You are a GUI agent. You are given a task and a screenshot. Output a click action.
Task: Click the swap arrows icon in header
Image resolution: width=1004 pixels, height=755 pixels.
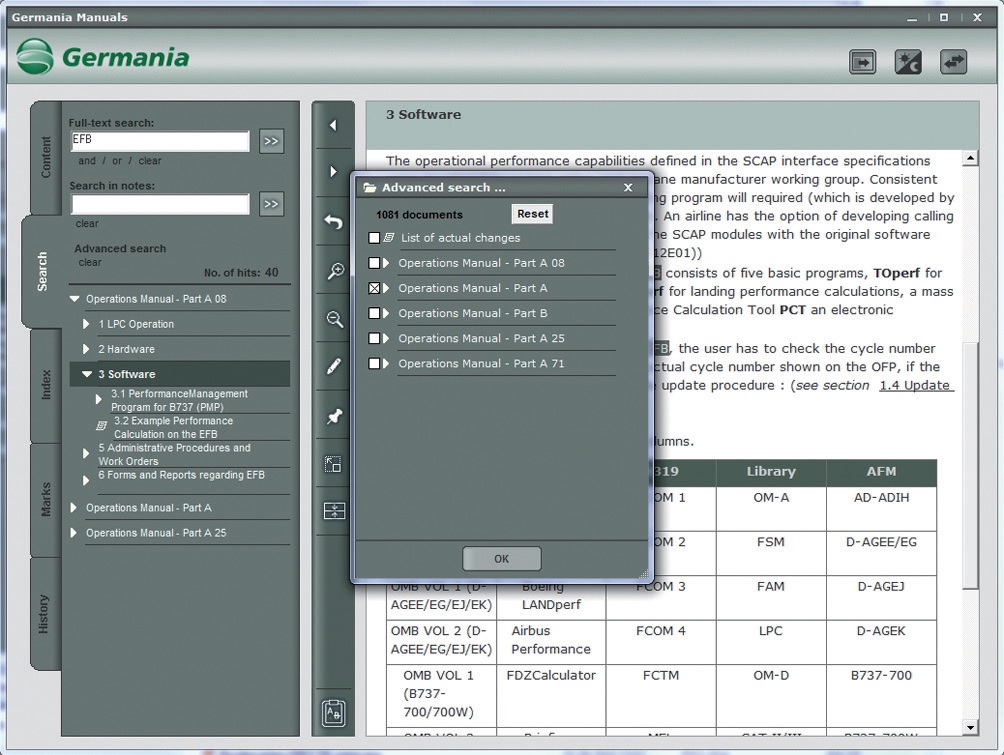point(953,62)
